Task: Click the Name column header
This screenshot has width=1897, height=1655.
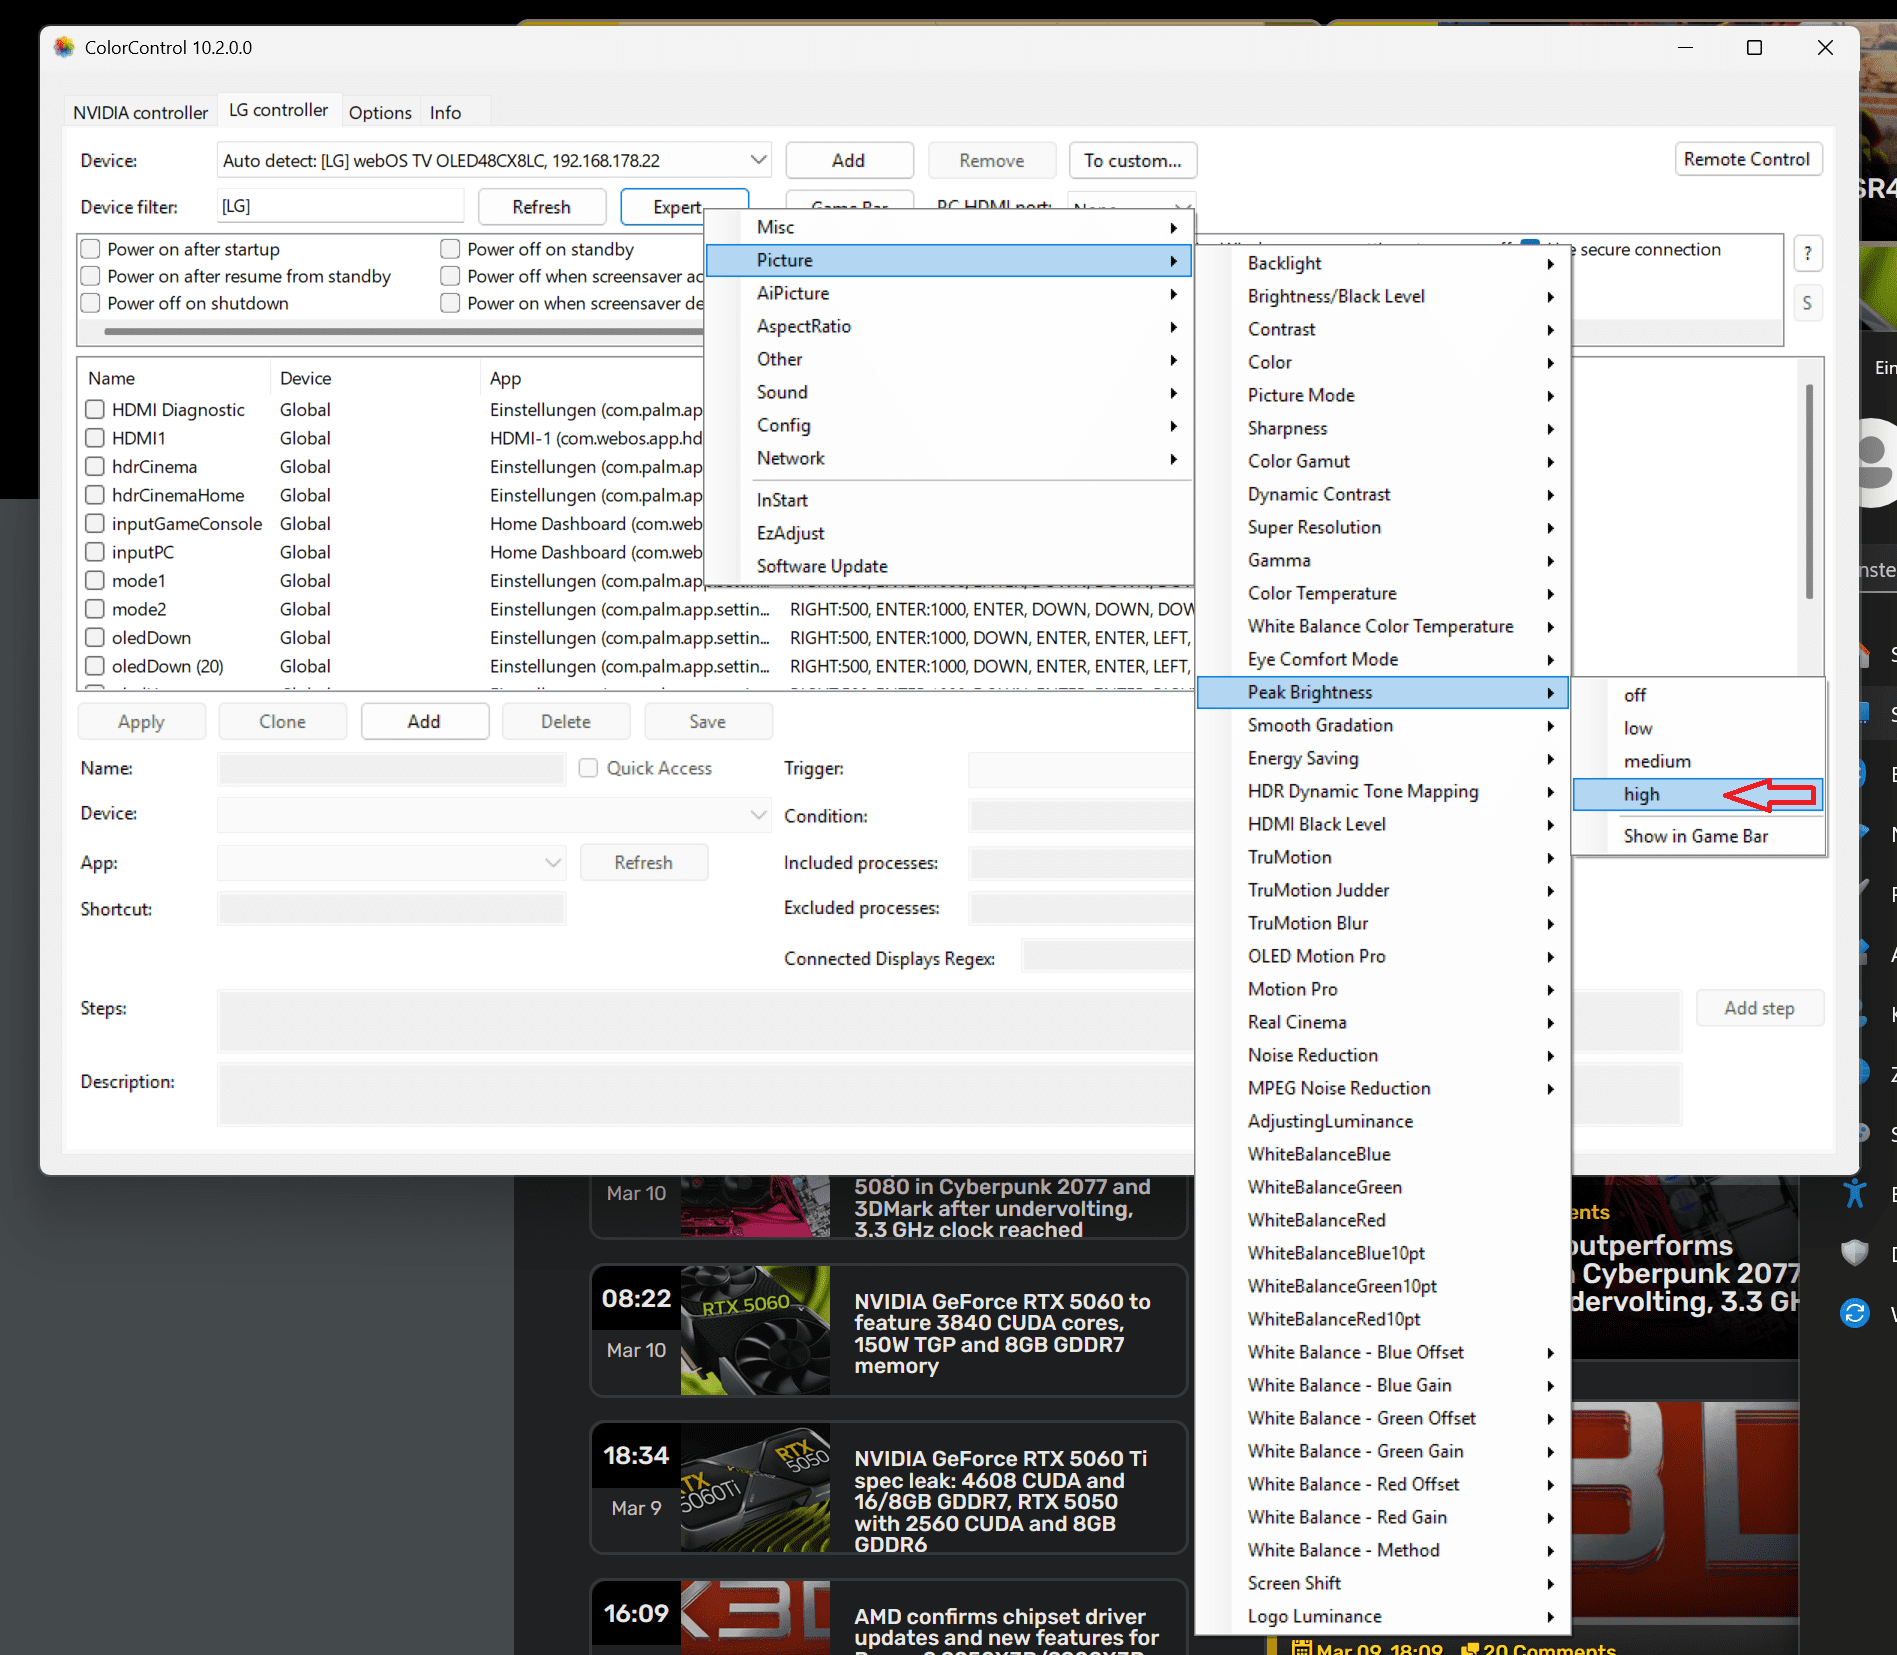Action: [111, 378]
